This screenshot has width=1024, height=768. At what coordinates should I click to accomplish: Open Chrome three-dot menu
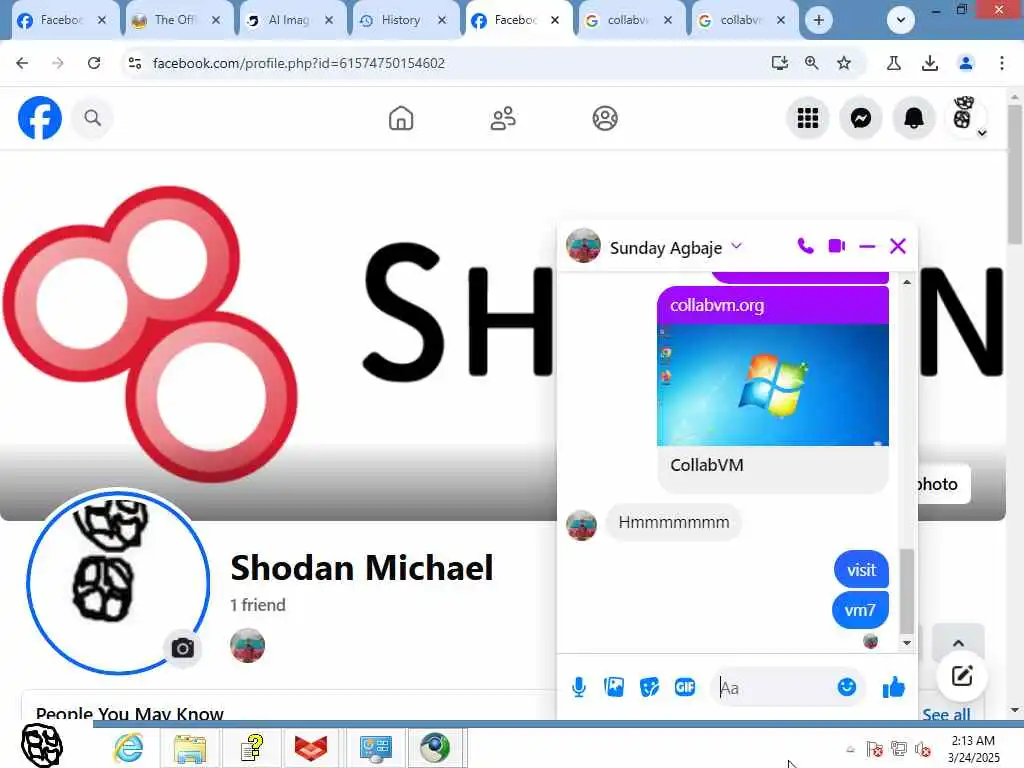[1002, 63]
